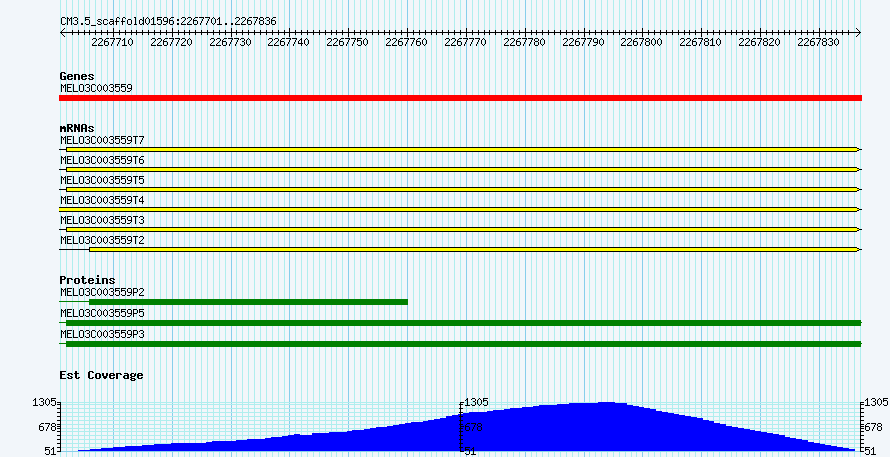Click the MELO3C003559P5 protein bar
The width and height of the screenshot is (890, 457).
(x=460, y=323)
